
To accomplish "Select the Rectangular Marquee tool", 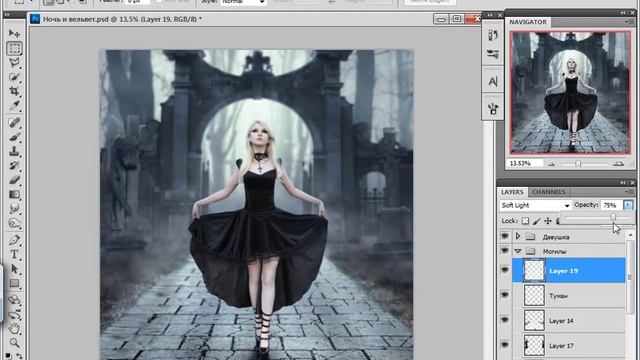I will coord(14,48).
